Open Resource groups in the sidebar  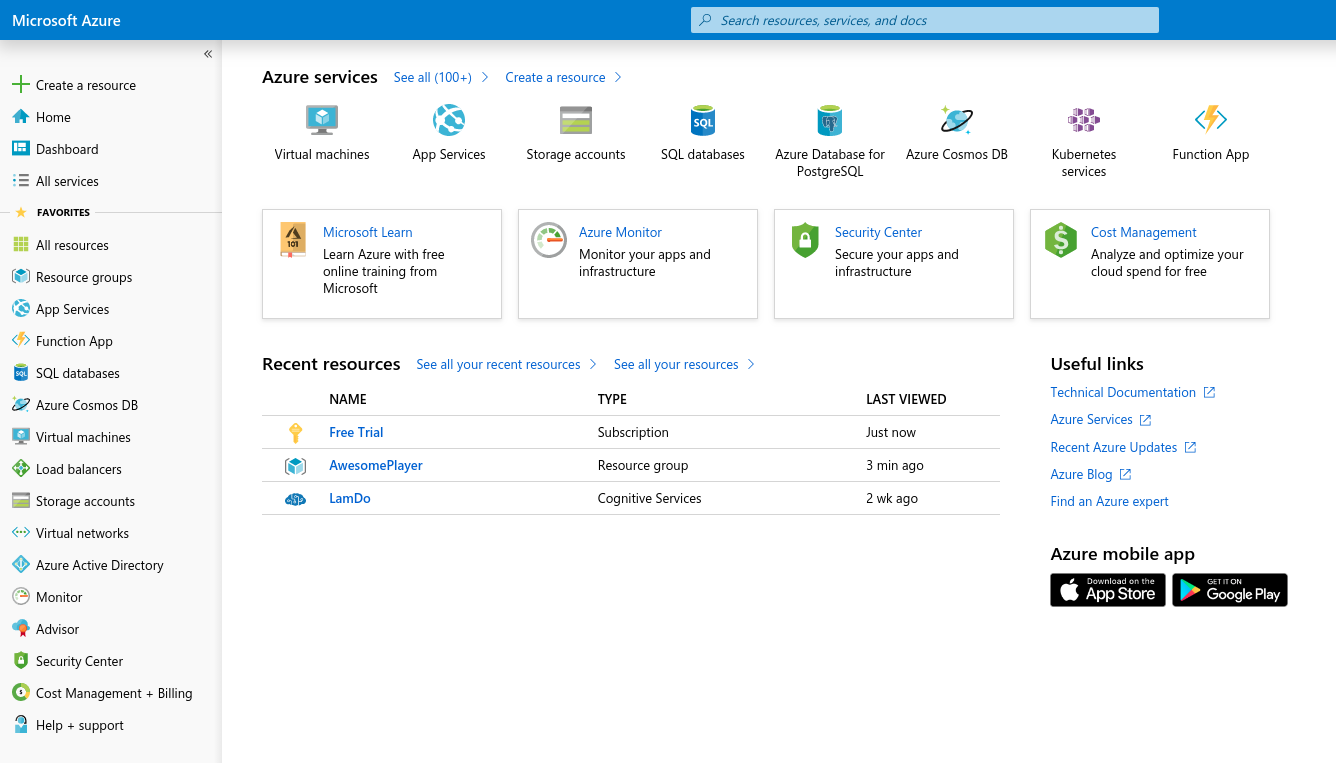click(x=84, y=277)
